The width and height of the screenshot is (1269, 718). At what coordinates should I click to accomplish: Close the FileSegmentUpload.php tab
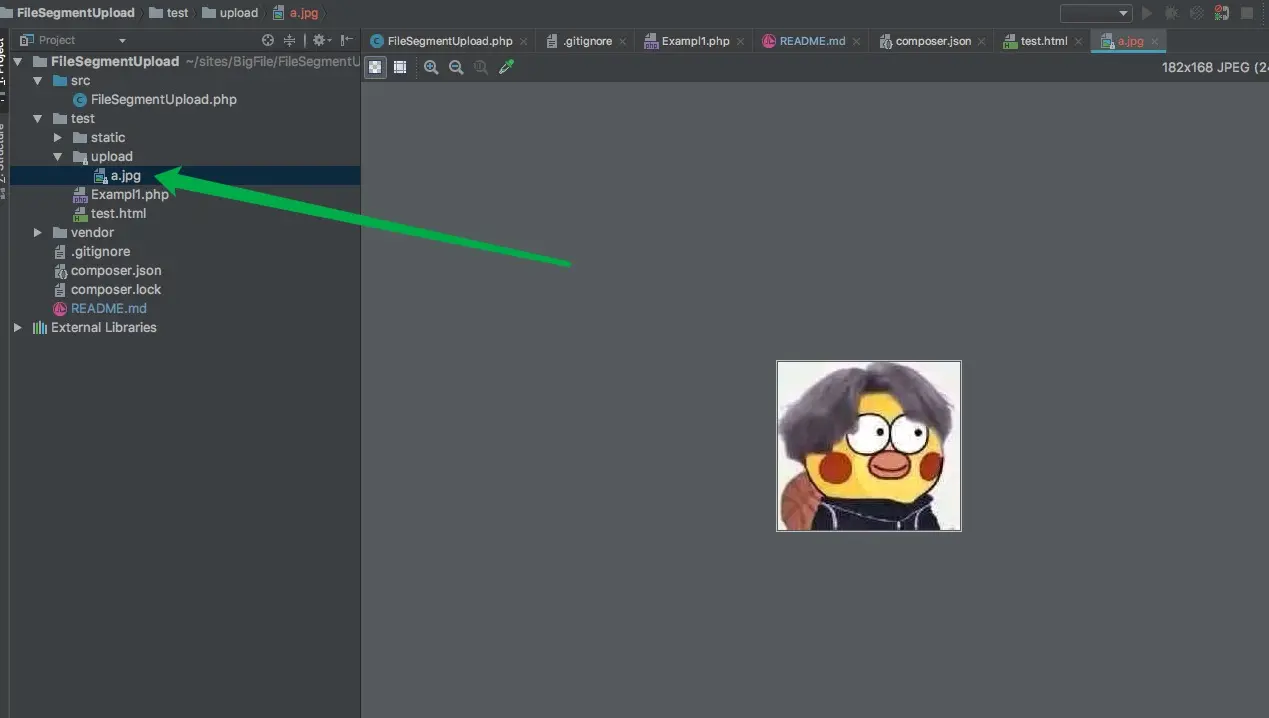tap(524, 42)
